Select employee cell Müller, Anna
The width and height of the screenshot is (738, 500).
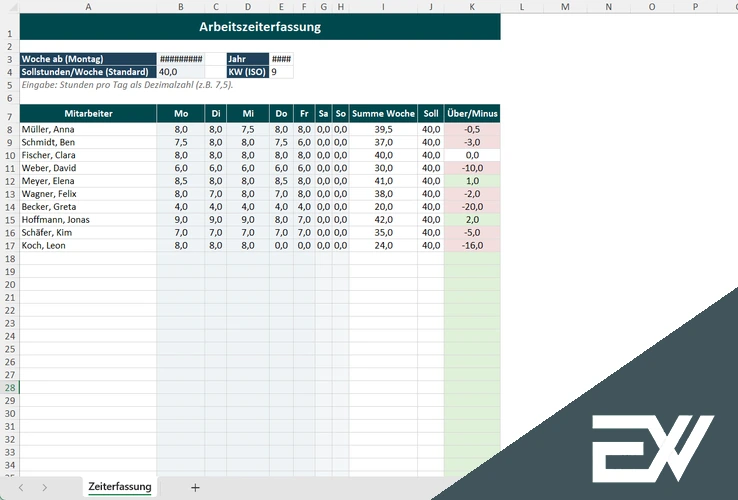click(x=88, y=129)
